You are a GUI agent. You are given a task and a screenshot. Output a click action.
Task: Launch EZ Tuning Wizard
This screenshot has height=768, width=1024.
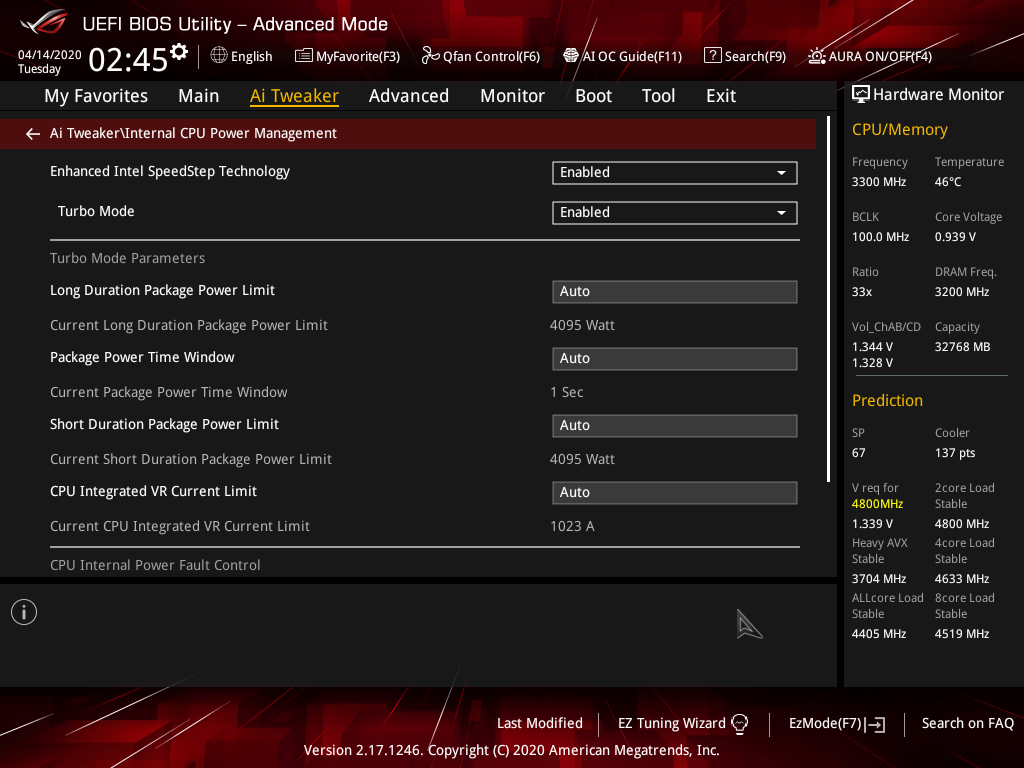click(683, 724)
